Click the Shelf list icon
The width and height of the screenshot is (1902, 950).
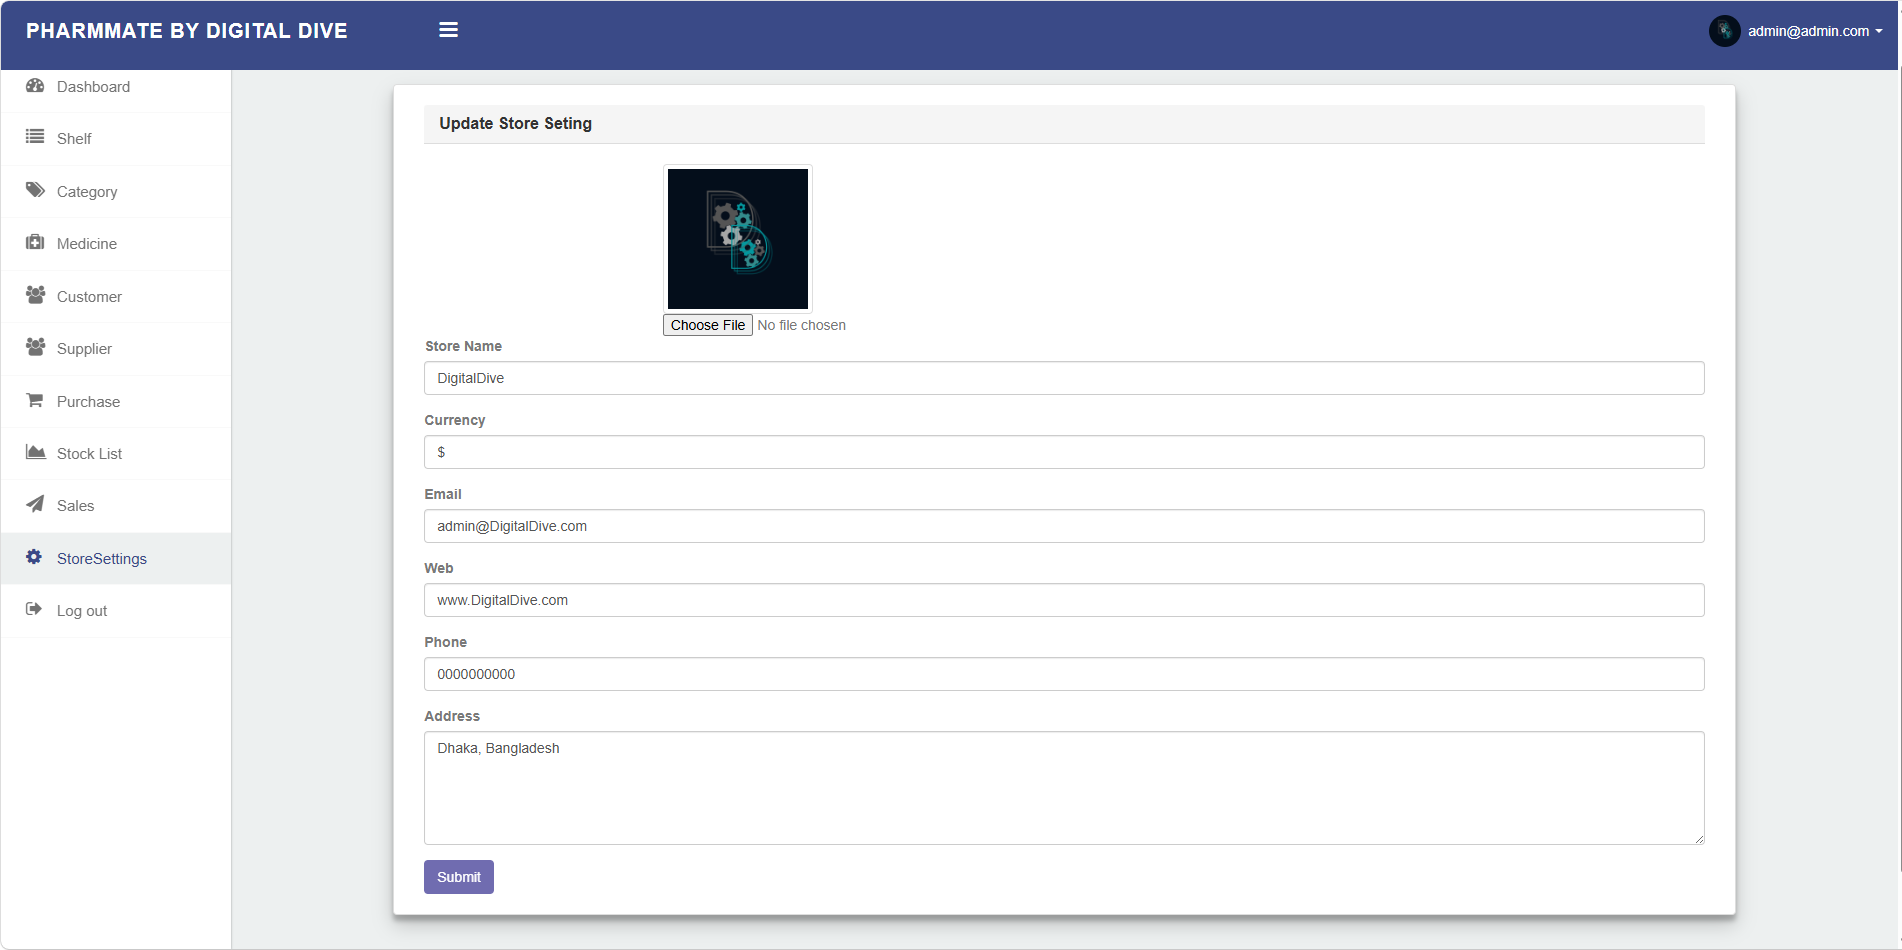pos(35,137)
